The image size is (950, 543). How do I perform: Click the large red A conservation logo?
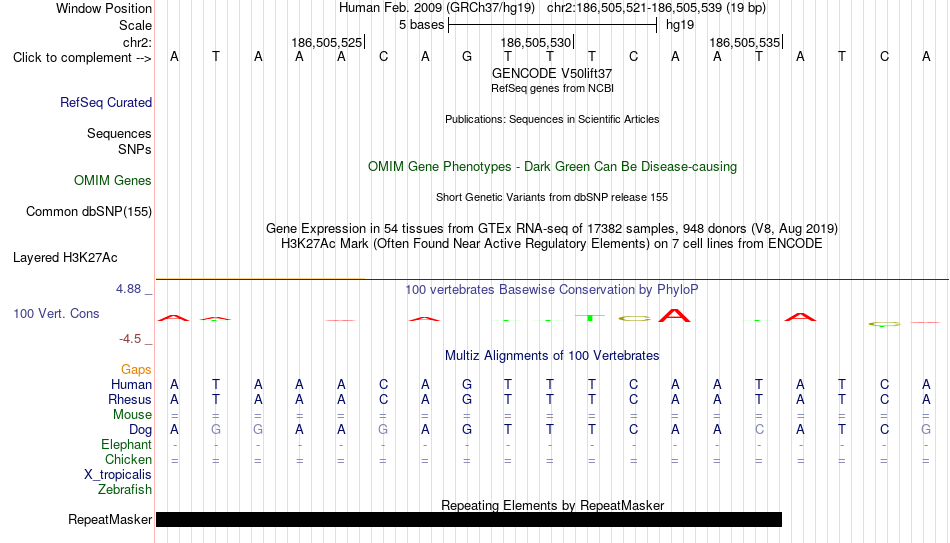[x=674, y=315]
